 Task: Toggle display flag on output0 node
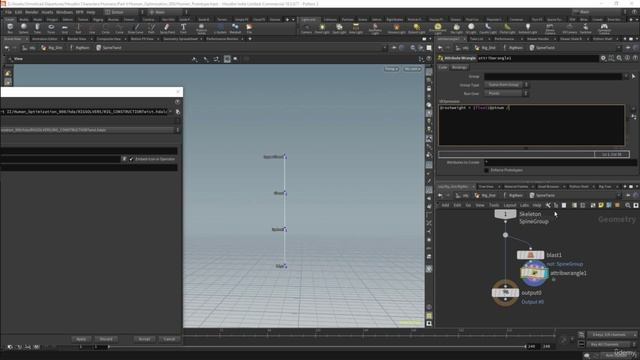(516, 293)
